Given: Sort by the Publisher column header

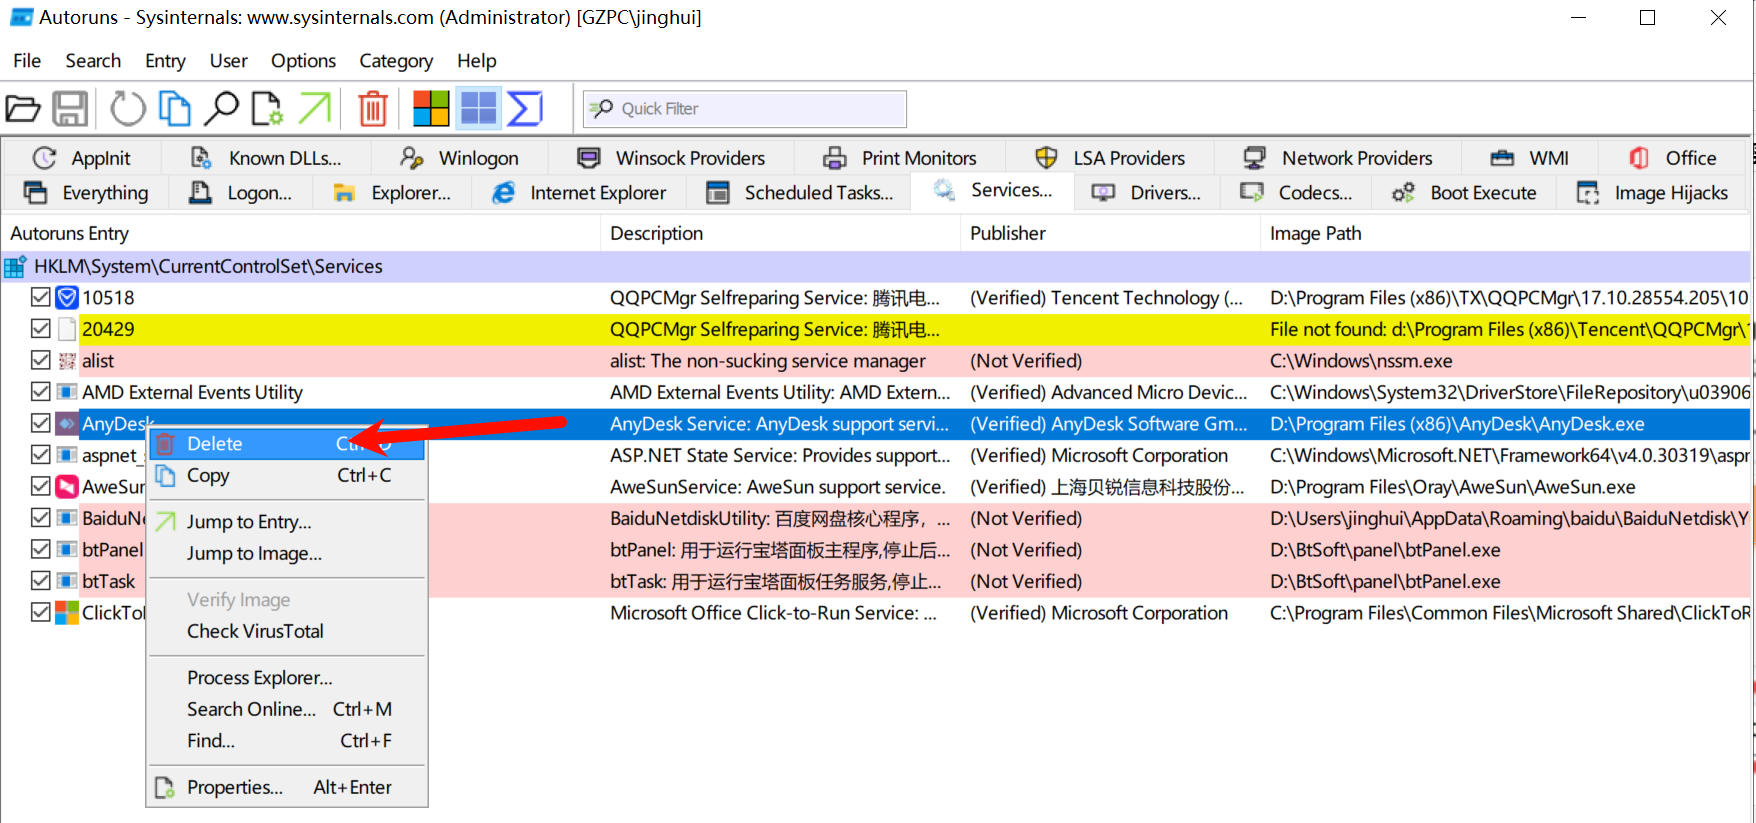Looking at the screenshot, I should [x=1007, y=233].
